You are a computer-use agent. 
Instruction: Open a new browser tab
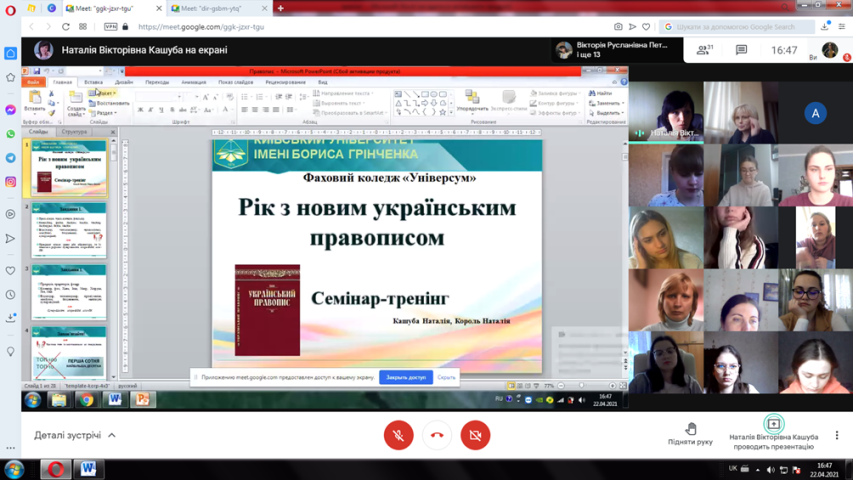(281, 8)
